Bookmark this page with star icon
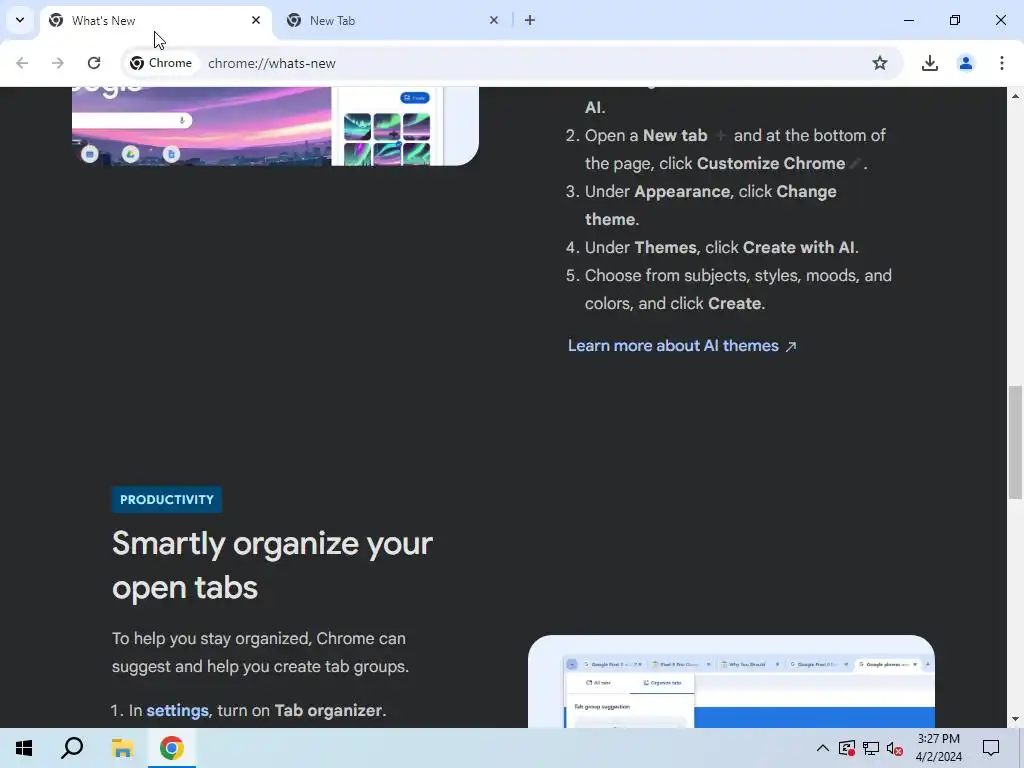Image resolution: width=1024 pixels, height=768 pixels. (x=880, y=63)
